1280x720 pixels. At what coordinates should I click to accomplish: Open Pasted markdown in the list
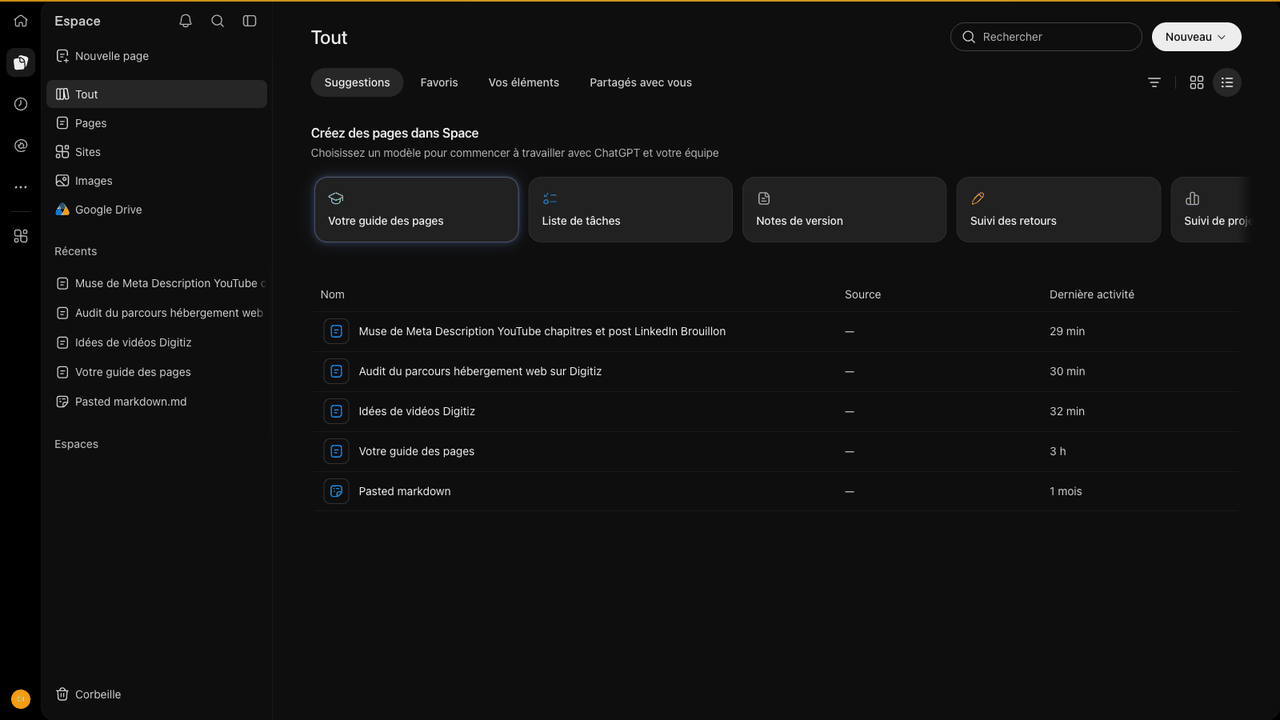coord(776,491)
